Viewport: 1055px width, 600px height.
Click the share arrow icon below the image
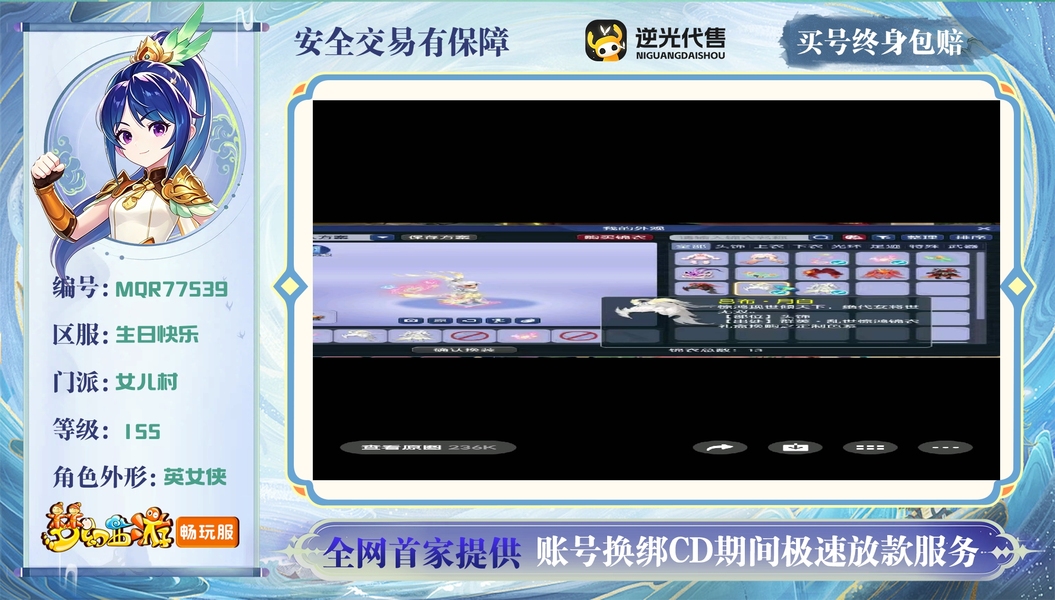coord(719,447)
